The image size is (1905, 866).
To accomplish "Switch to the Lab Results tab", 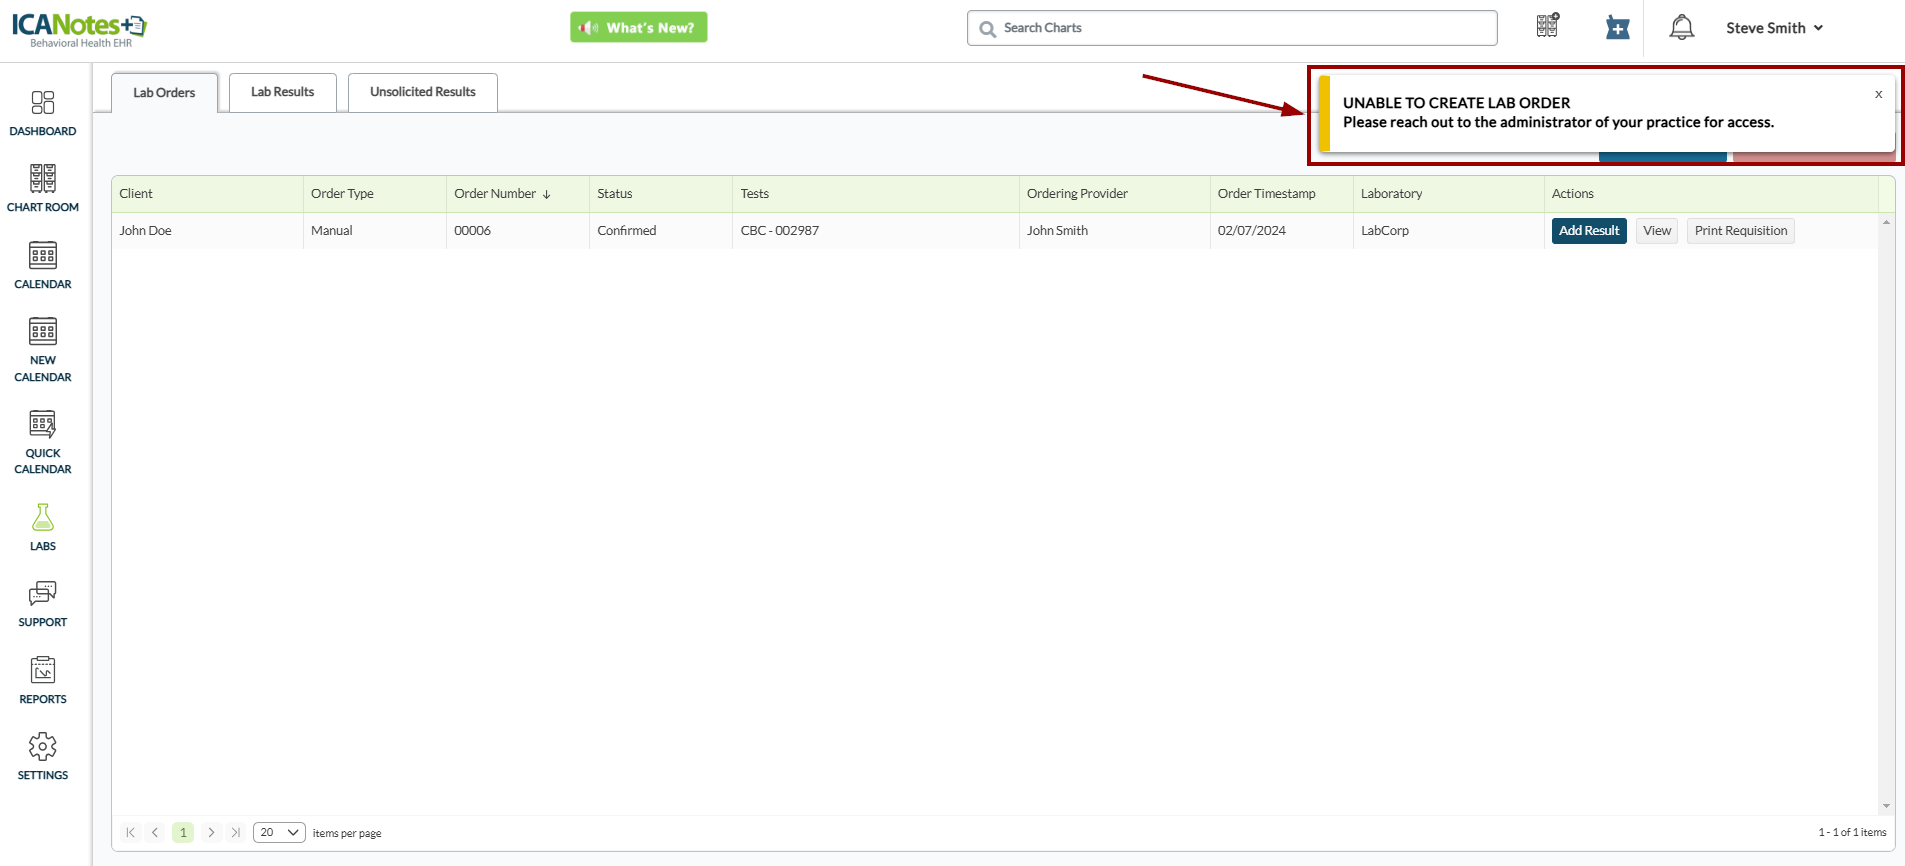I will coord(282,92).
